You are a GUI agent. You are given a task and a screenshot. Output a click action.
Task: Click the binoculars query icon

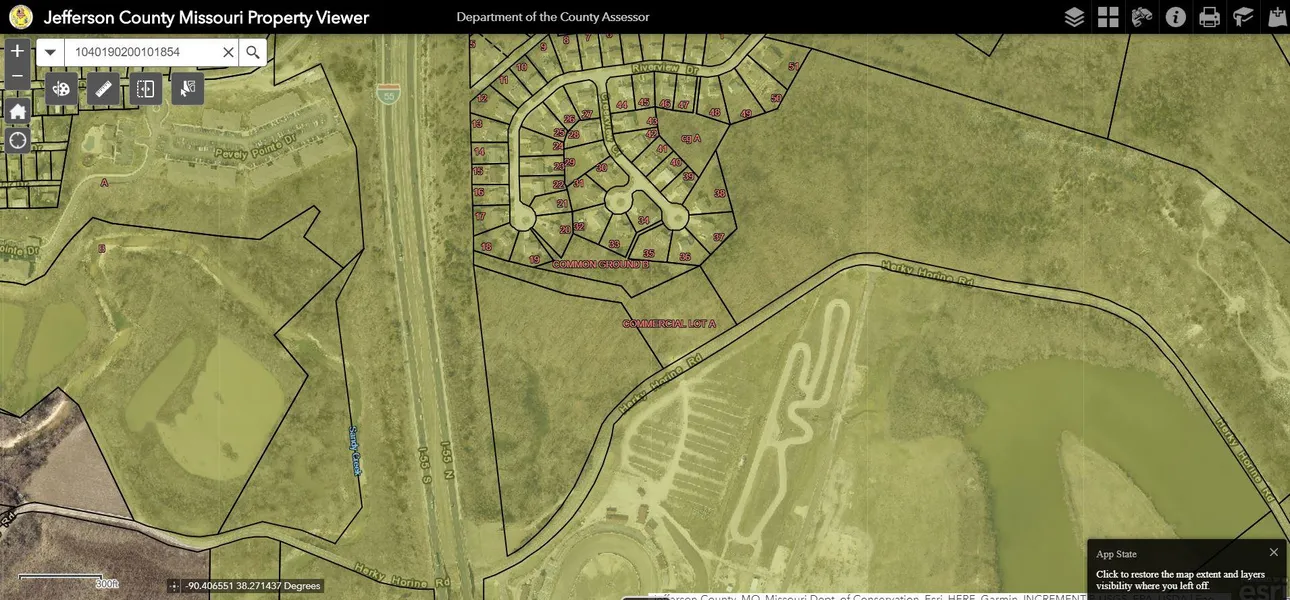pyautogui.click(x=1142, y=17)
